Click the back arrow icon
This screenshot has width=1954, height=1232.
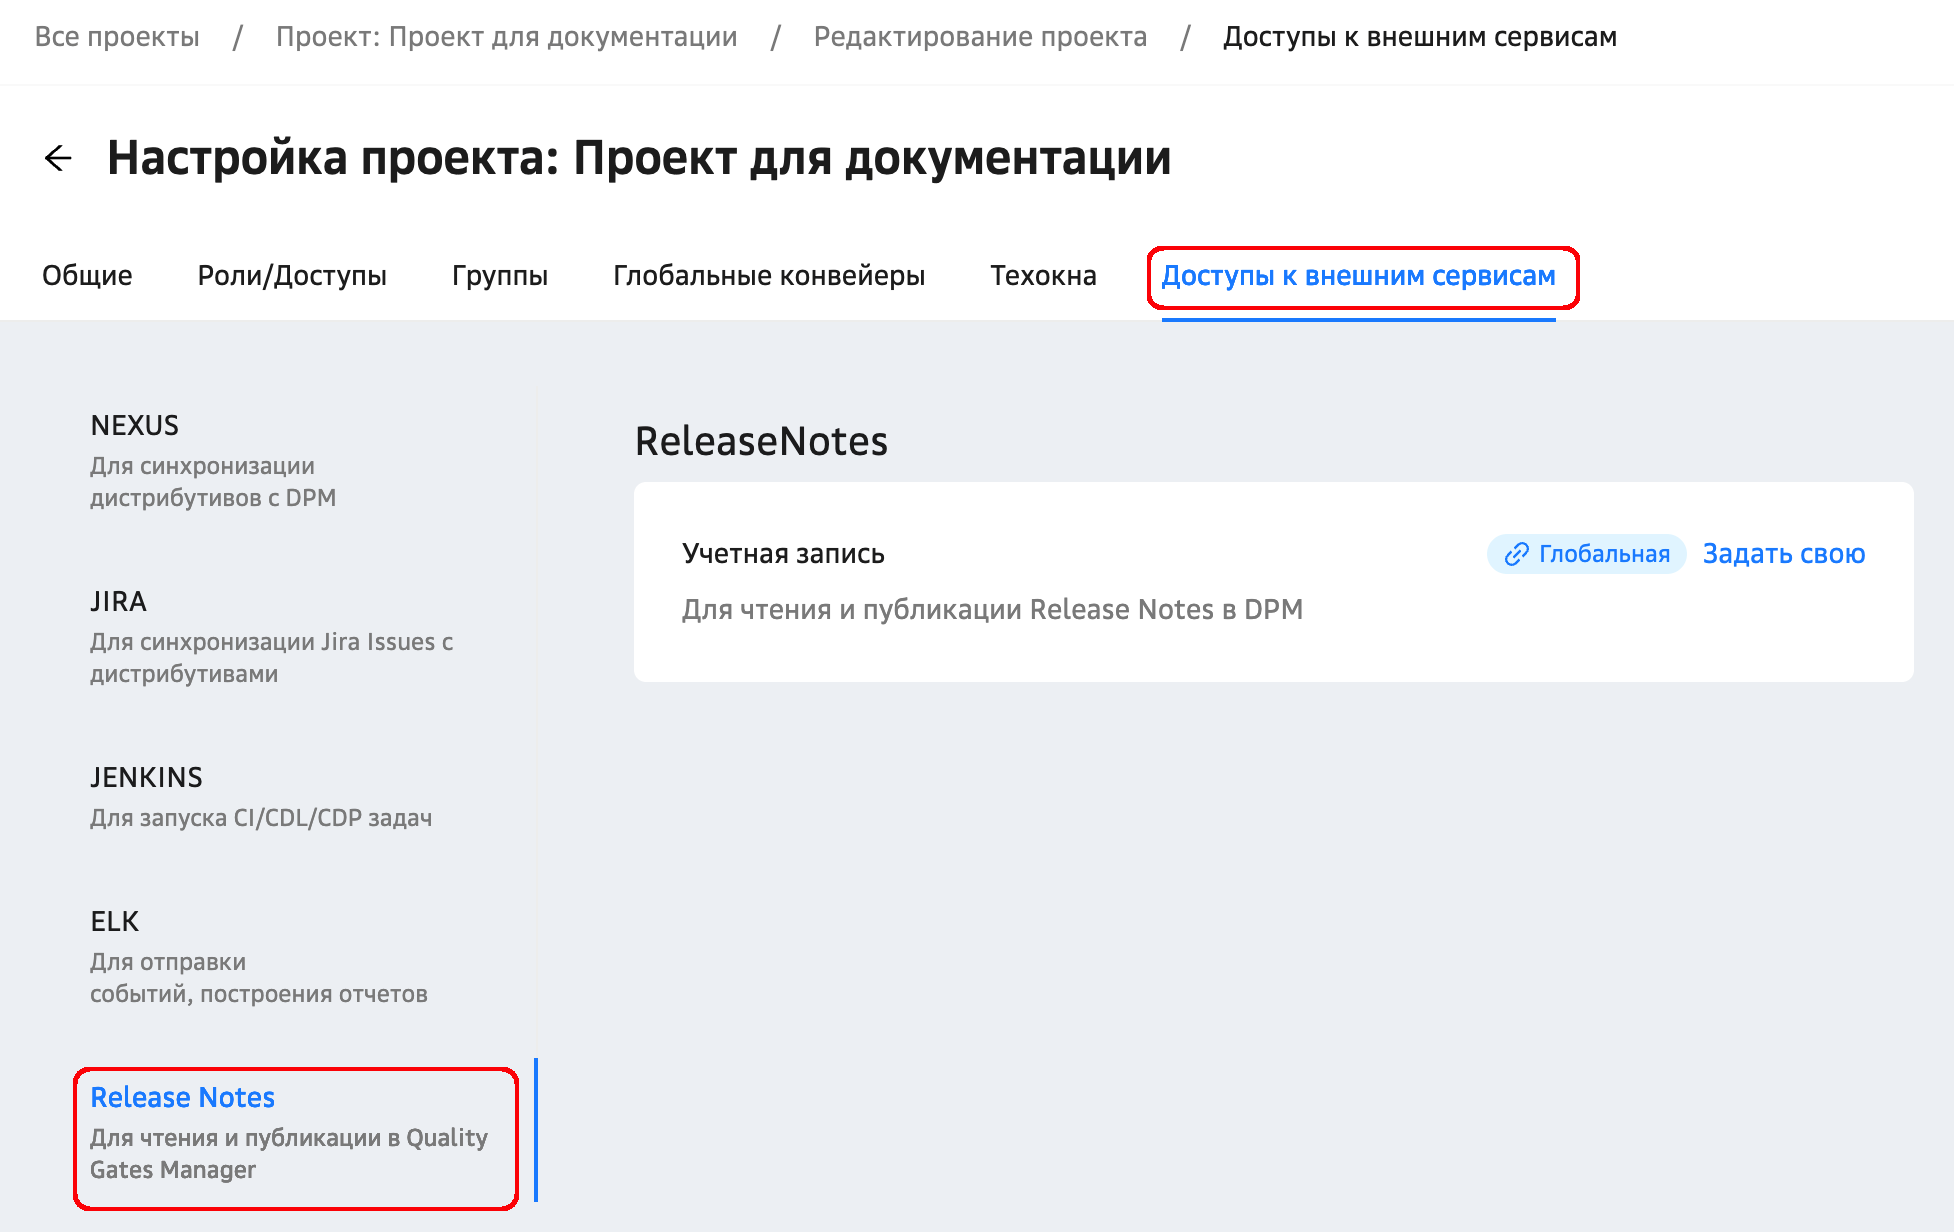[59, 158]
